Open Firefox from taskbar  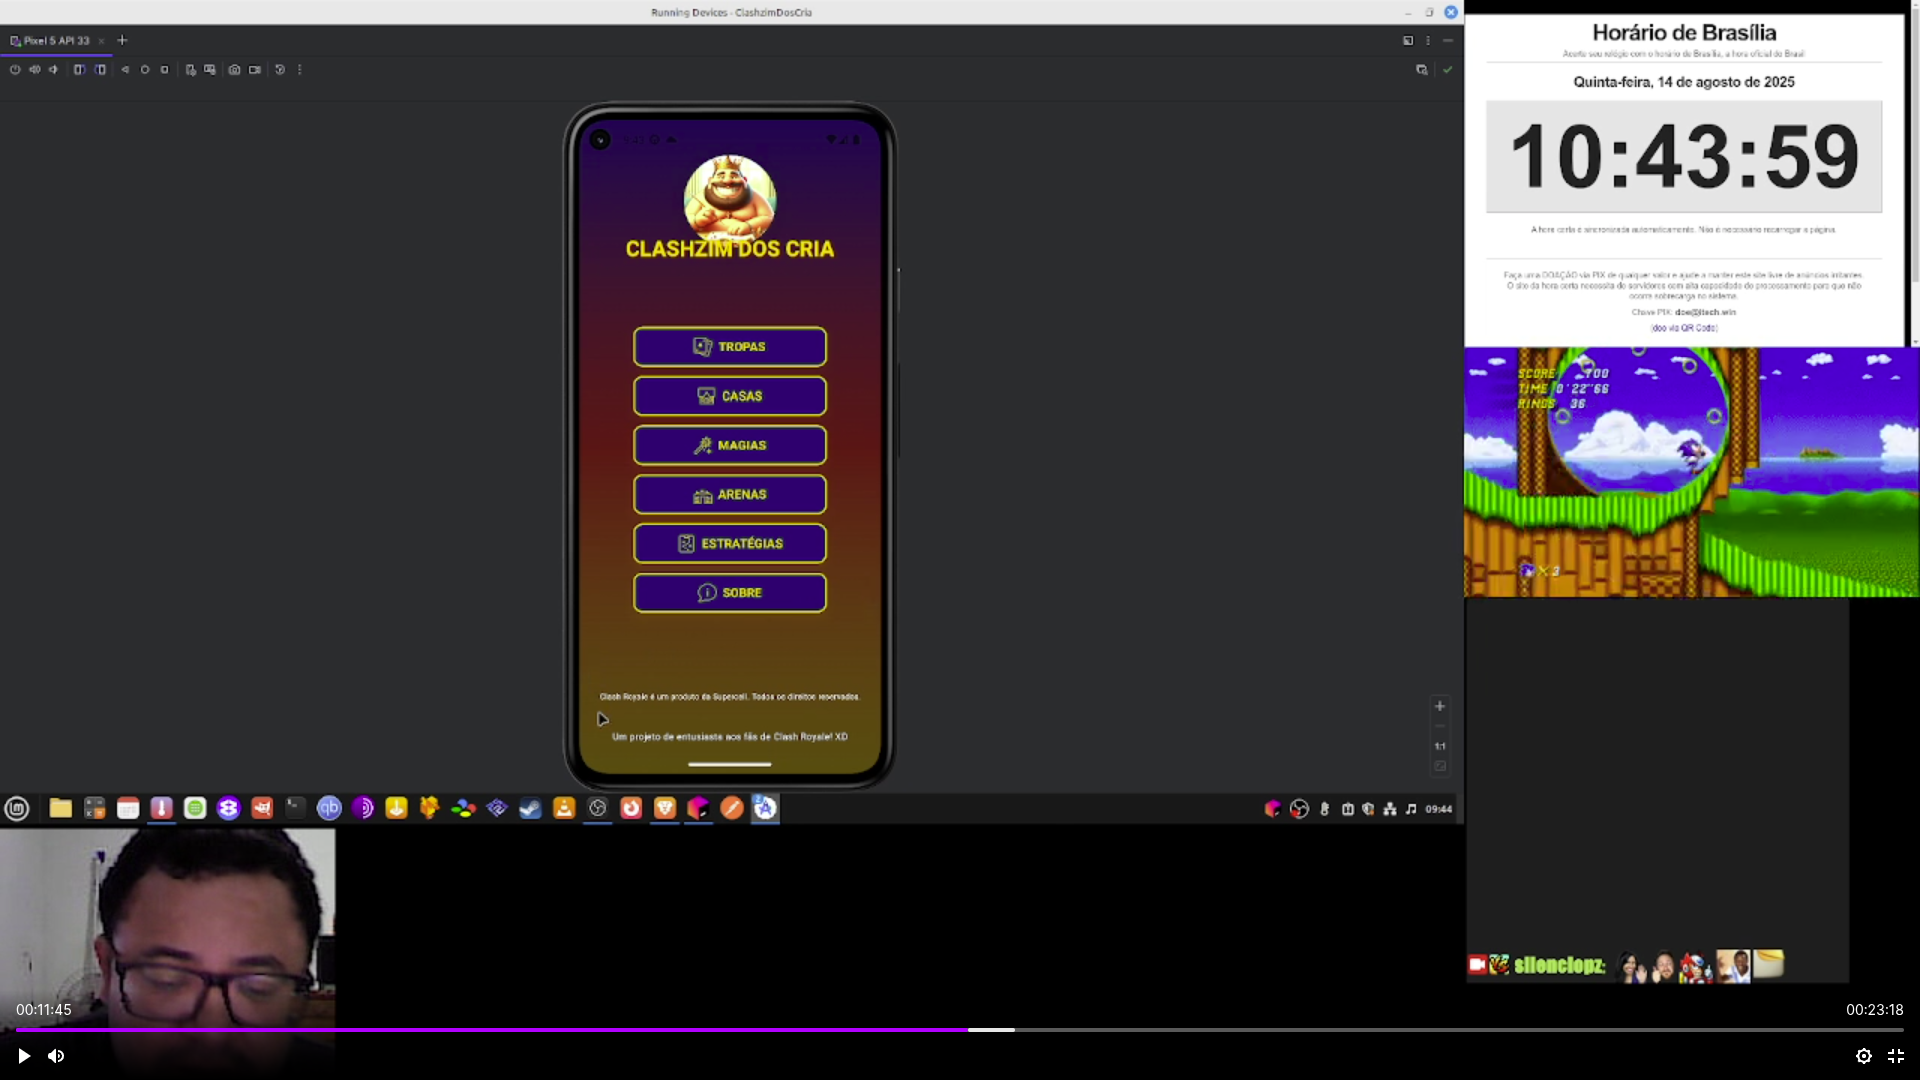coord(631,808)
